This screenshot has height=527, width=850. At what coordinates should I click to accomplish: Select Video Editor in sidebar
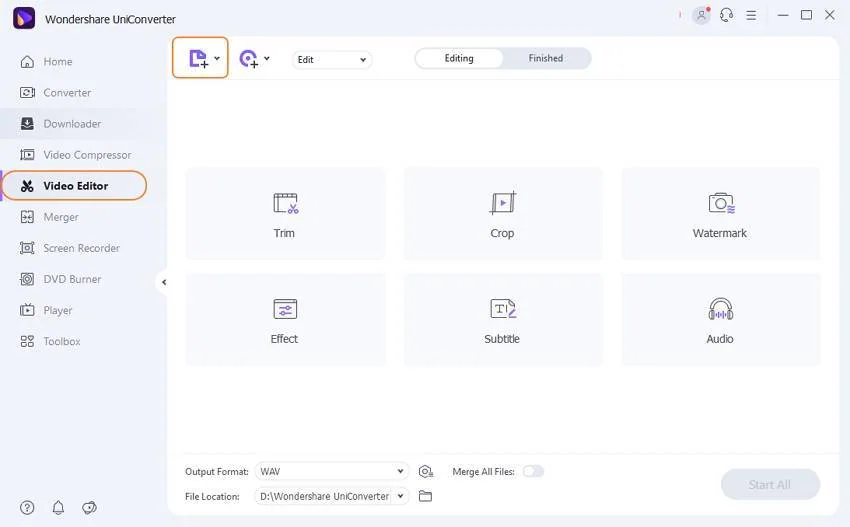[75, 186]
